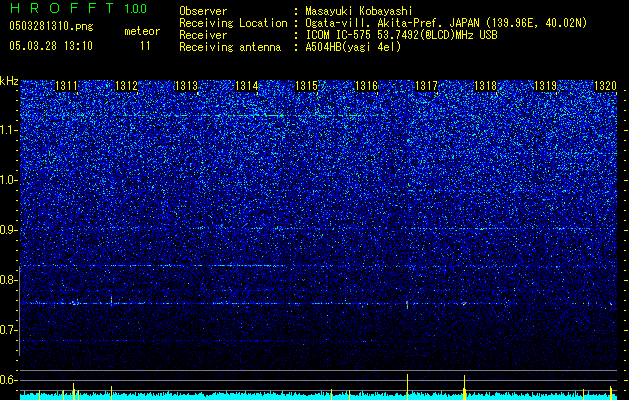Click the 0.9 frequency axis label

8,230
